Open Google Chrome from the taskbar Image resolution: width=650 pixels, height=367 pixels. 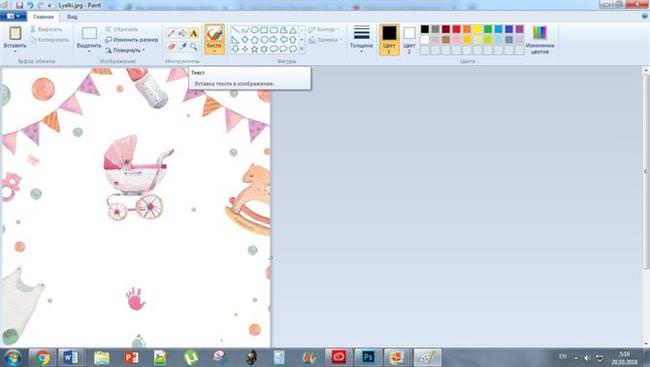click(x=43, y=357)
